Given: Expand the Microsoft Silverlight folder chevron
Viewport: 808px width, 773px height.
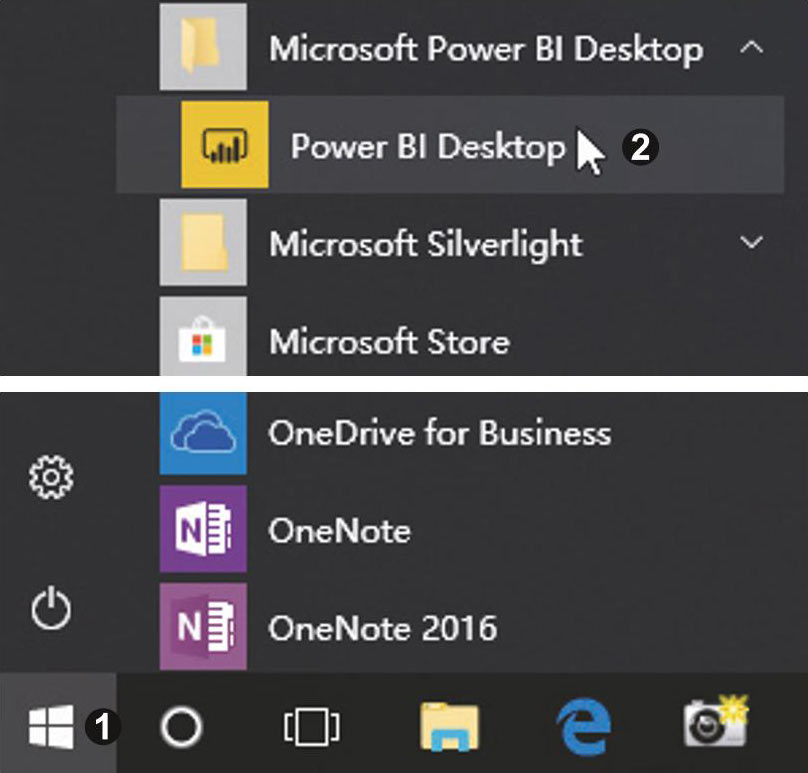Looking at the screenshot, I should 751,242.
